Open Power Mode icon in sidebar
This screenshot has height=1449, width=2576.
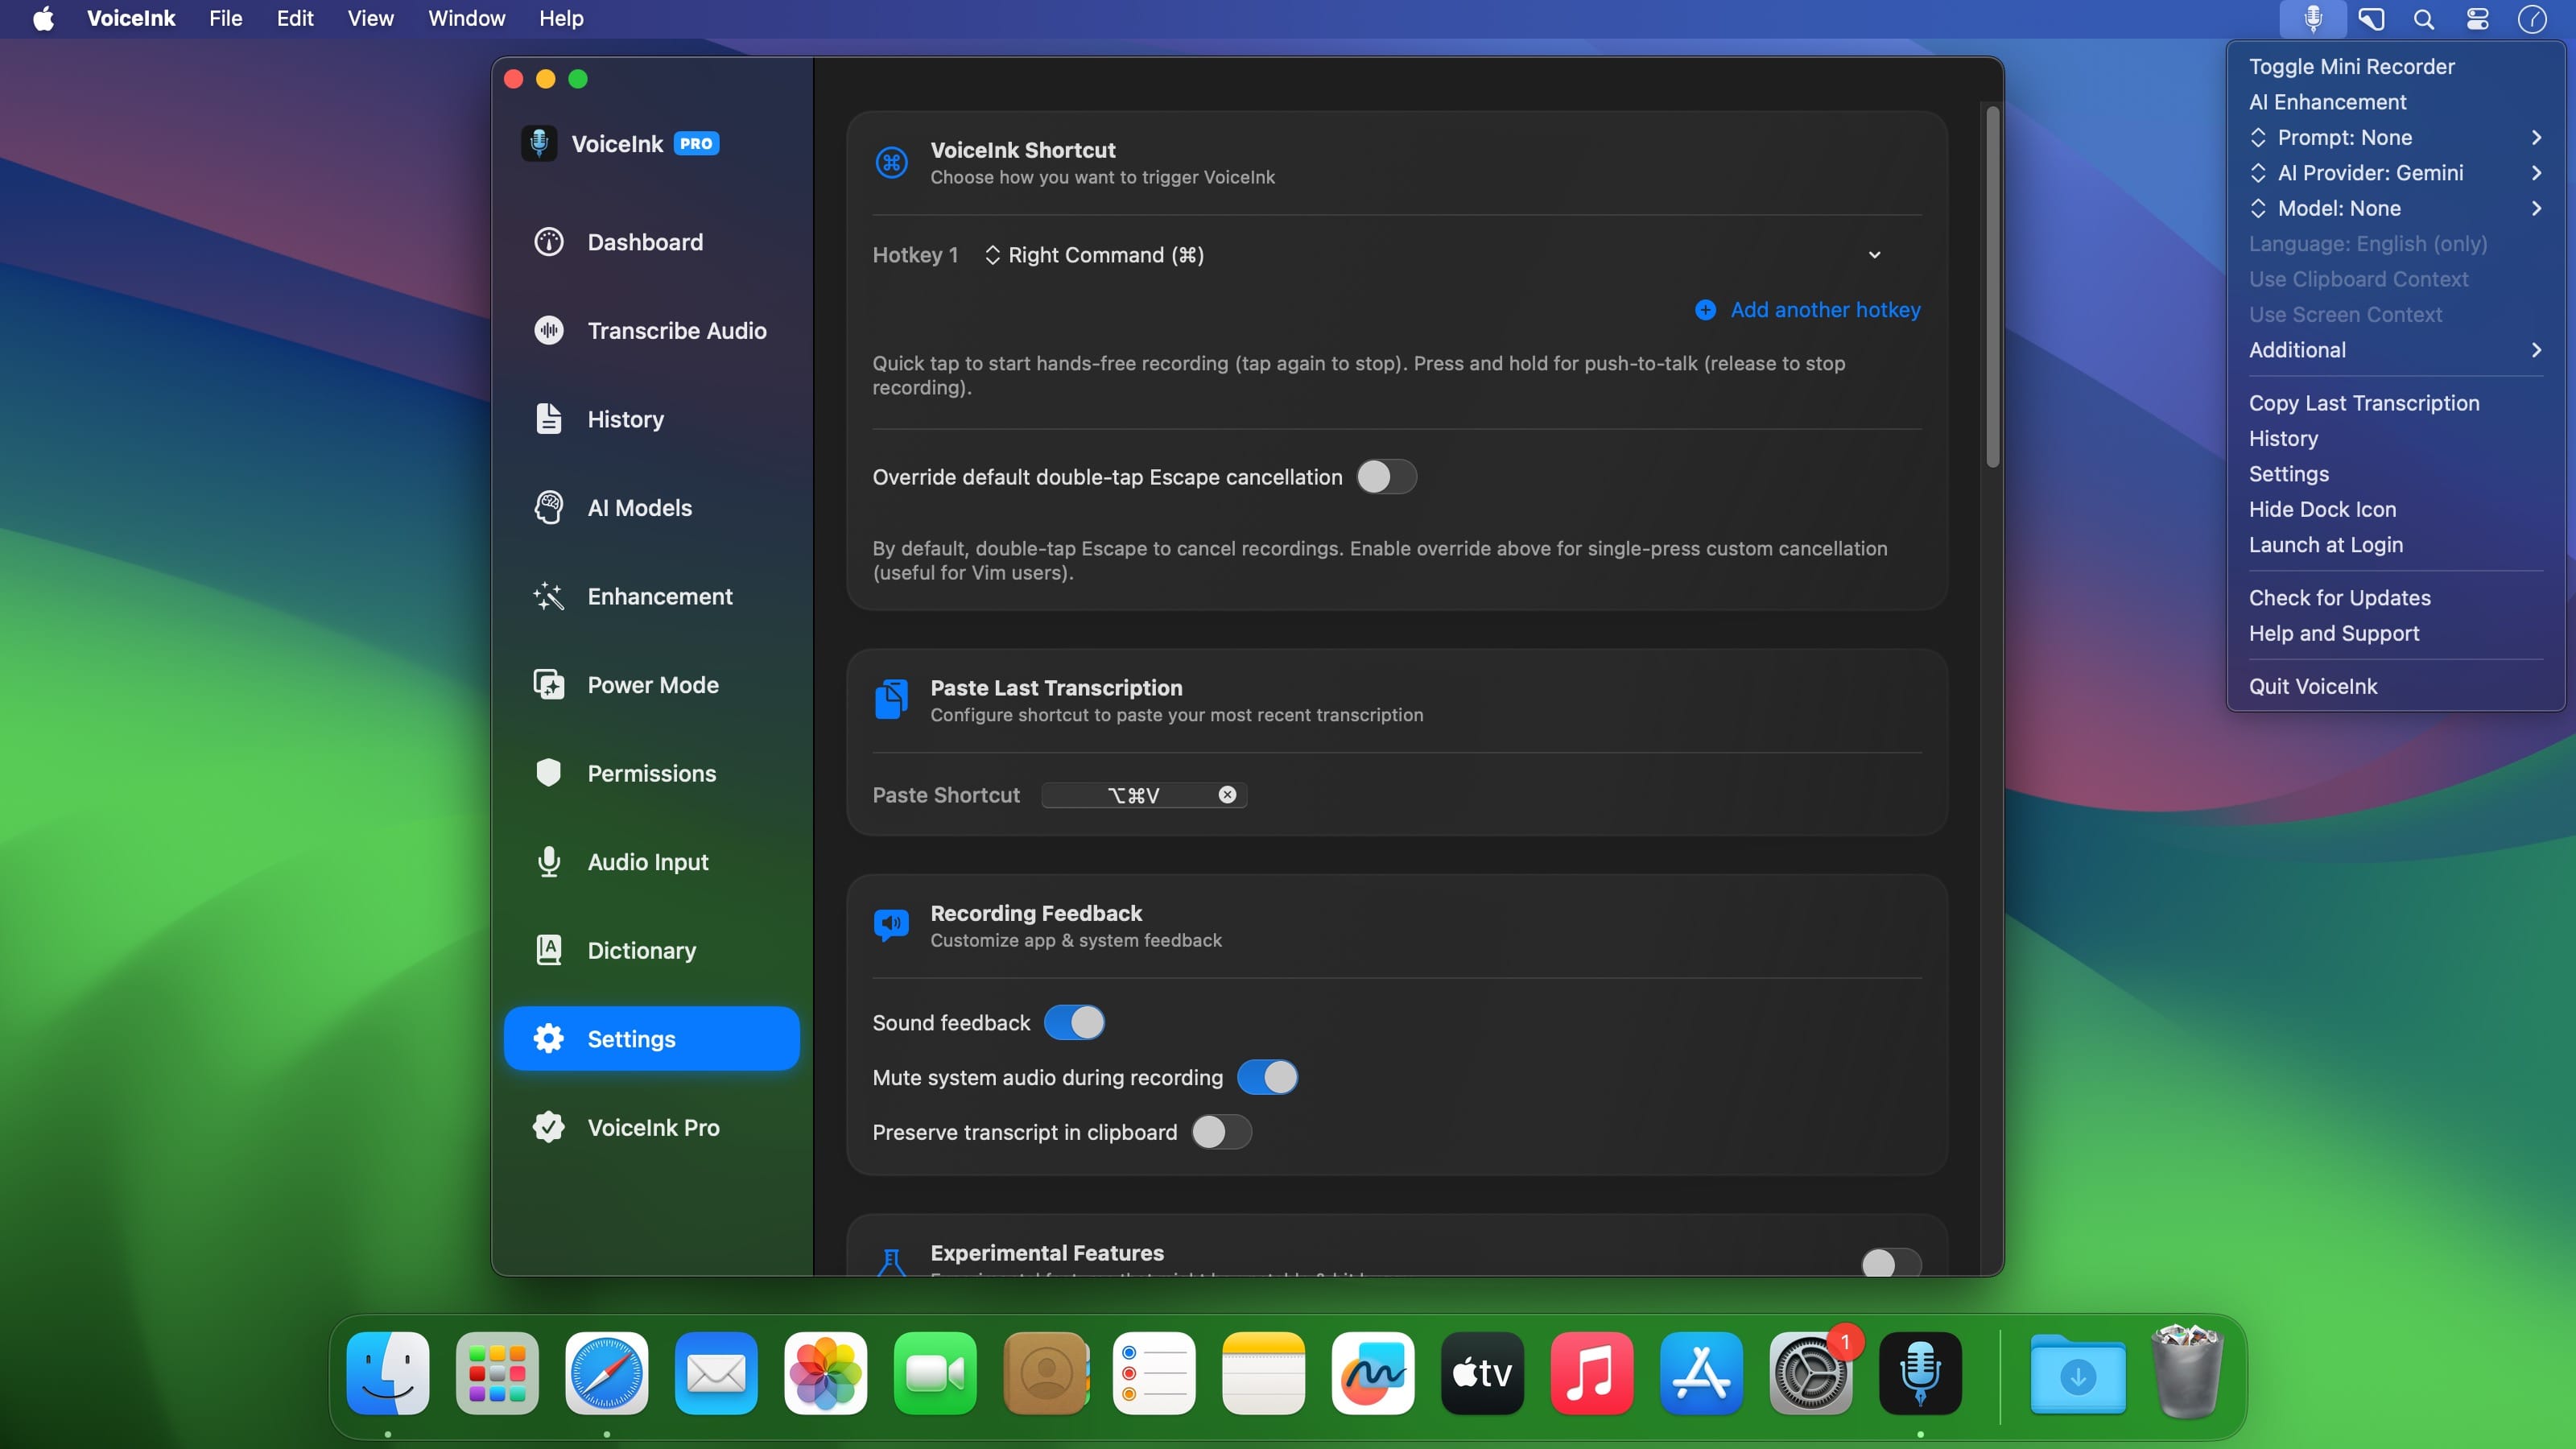548,685
